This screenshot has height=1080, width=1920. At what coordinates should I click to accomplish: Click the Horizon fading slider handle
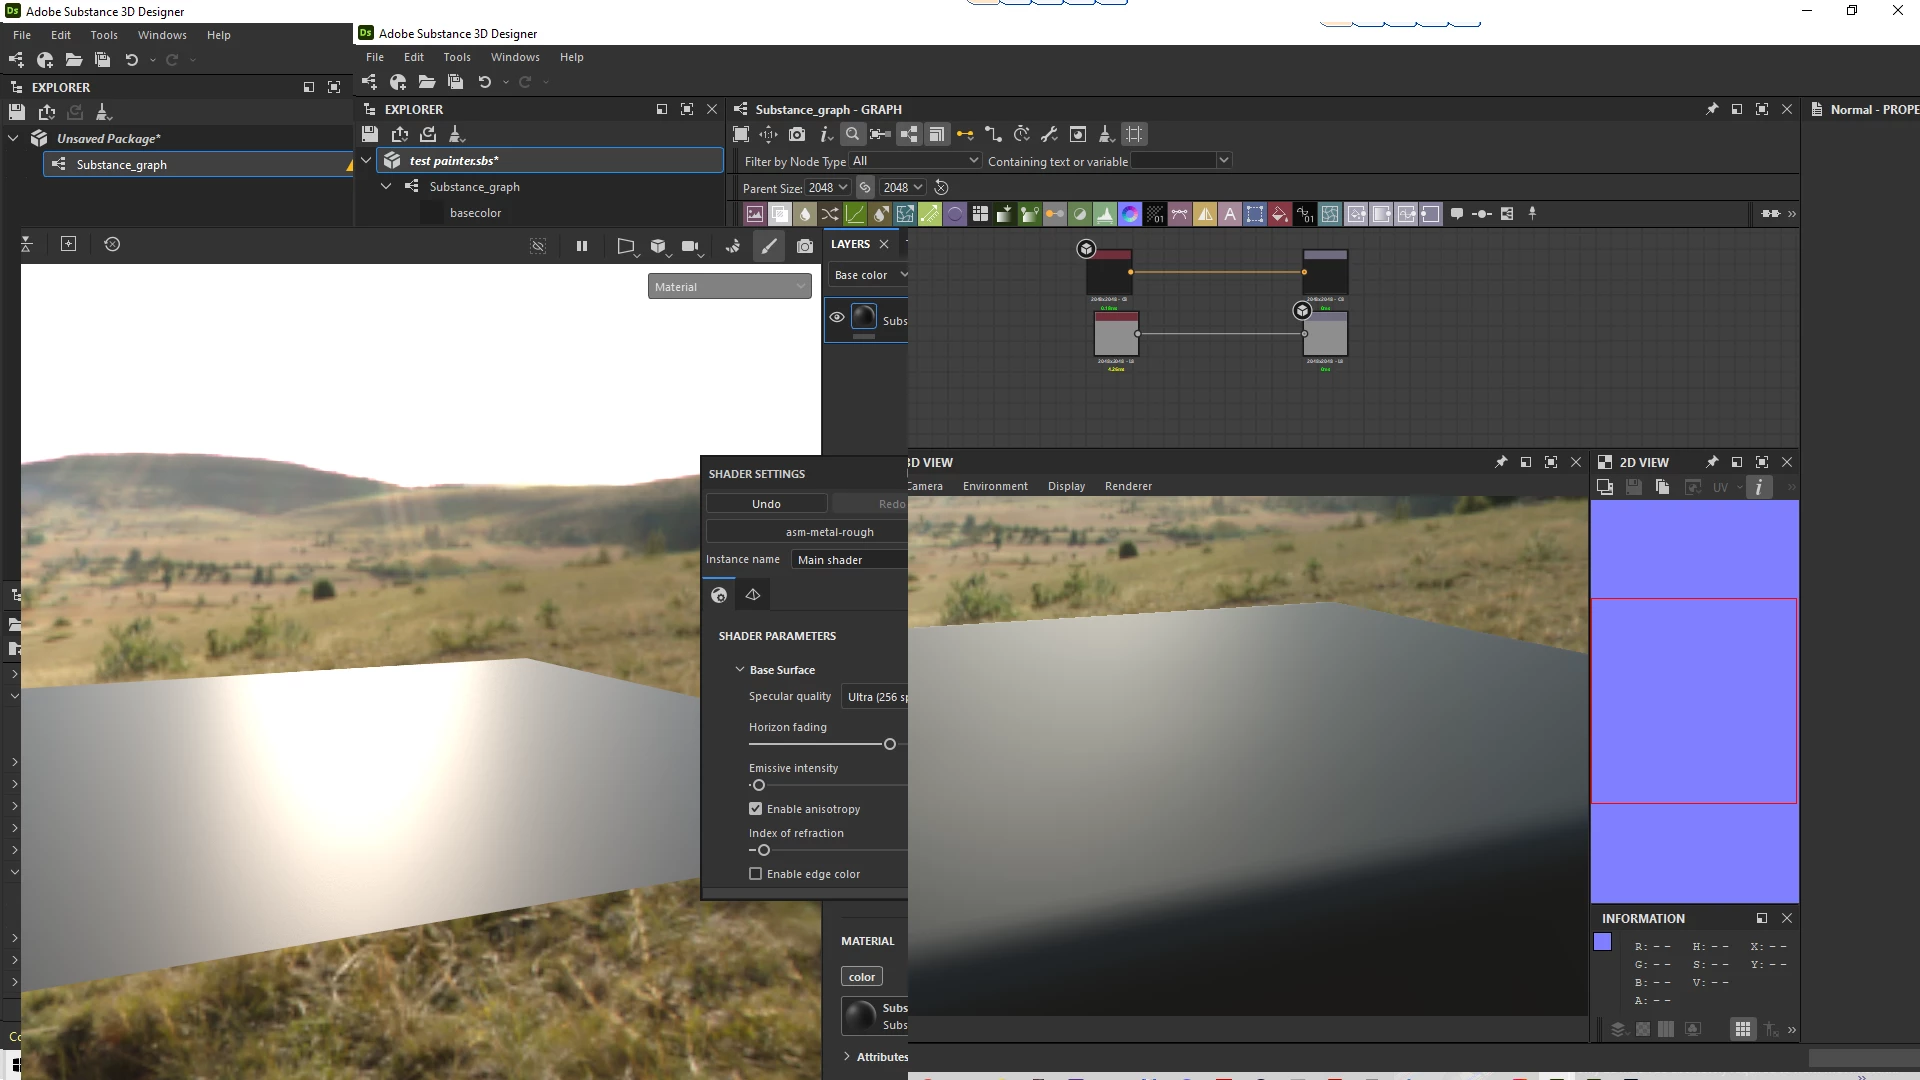889,744
